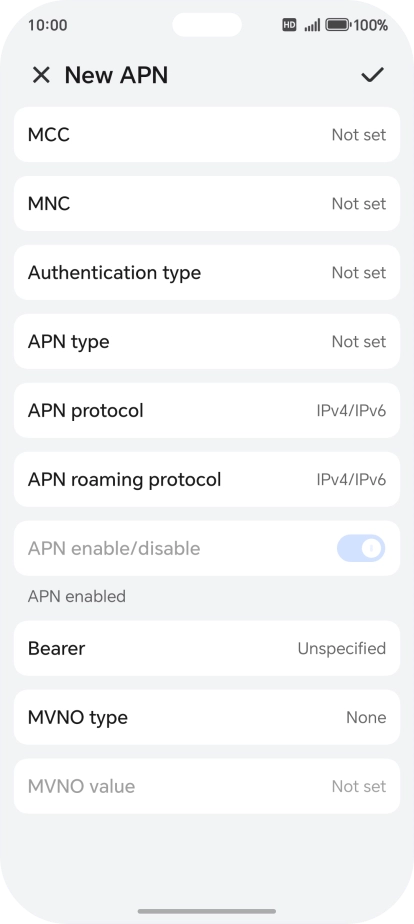Tap the X icon to discard New APN

pos(41,75)
